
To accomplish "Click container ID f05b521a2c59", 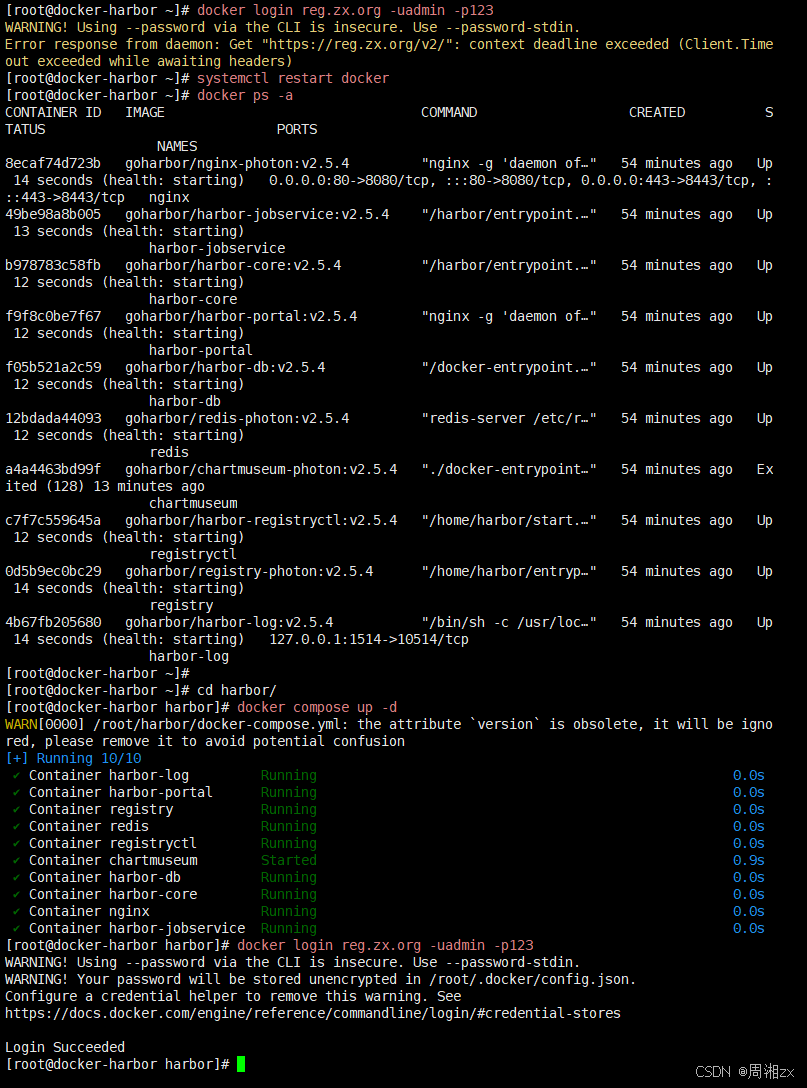I will [53, 367].
